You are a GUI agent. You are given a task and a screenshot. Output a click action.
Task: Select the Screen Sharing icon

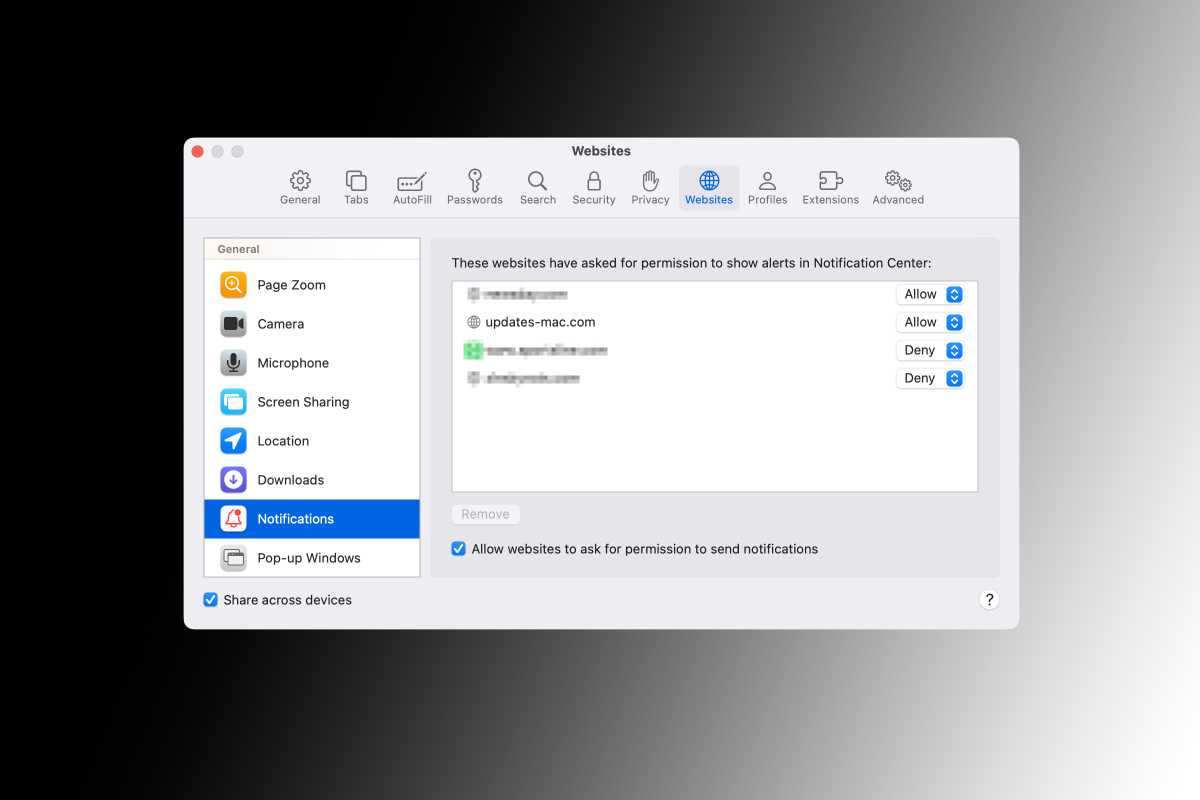pos(232,401)
